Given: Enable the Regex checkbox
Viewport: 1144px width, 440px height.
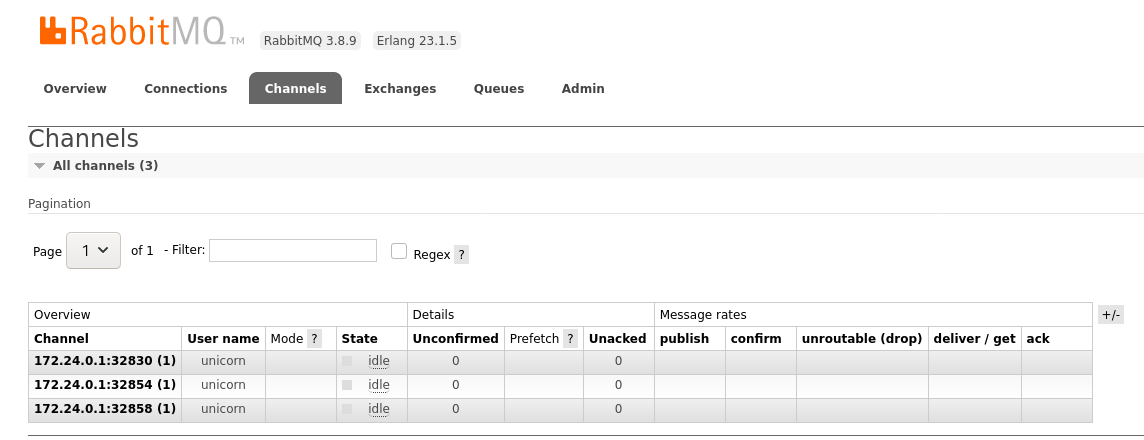Looking at the screenshot, I should (398, 251).
